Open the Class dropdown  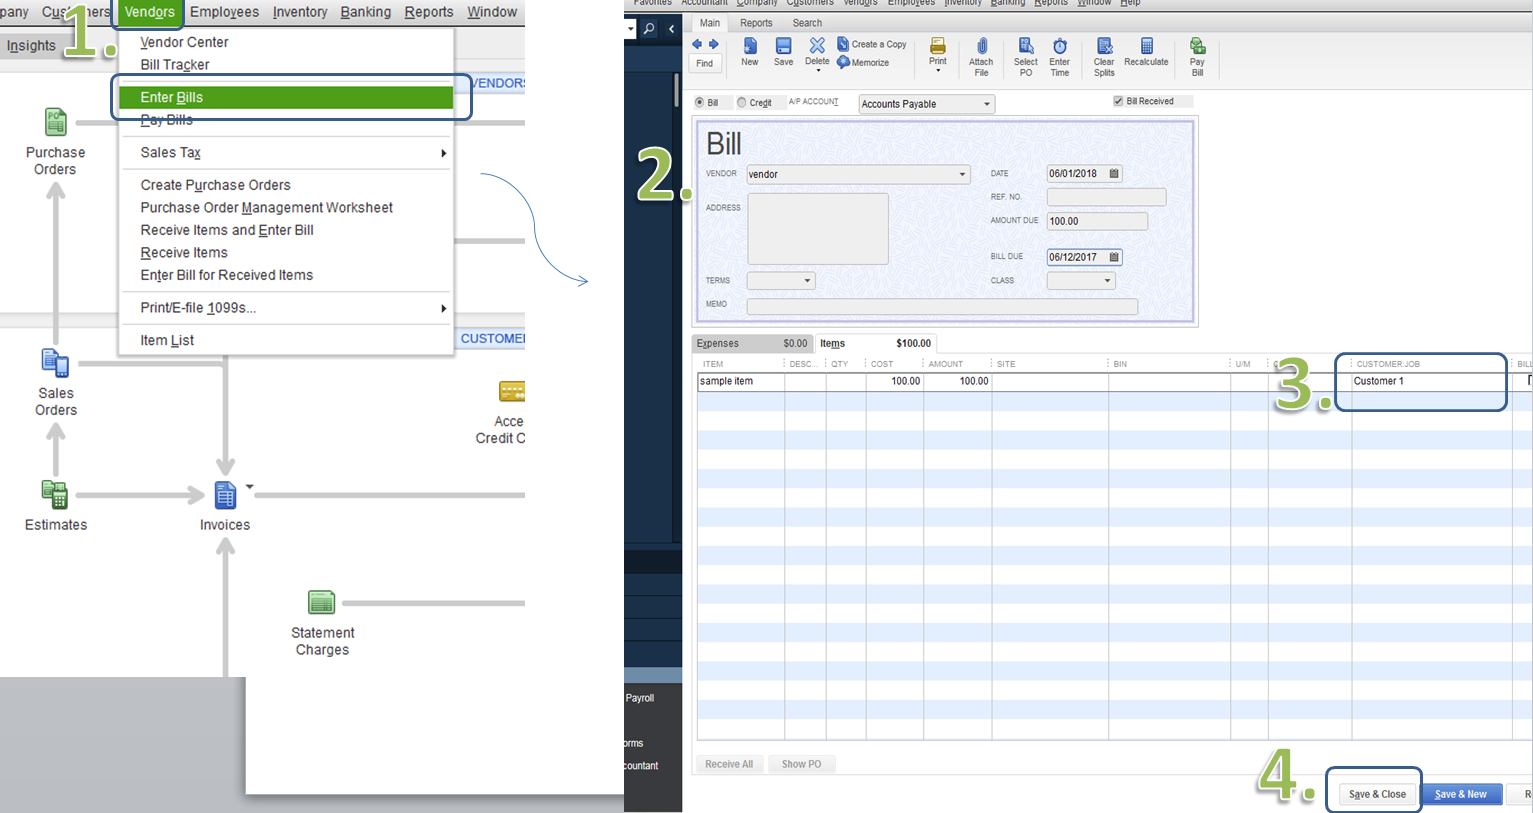[1108, 281]
